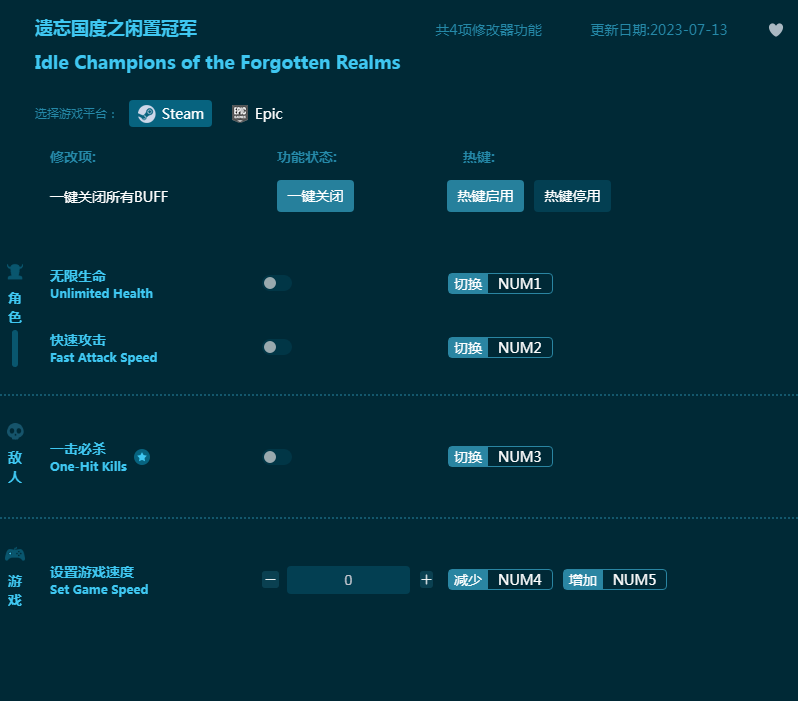Click the NUM3 hotkey button
Screen dimensions: 798x701
click(x=500, y=457)
